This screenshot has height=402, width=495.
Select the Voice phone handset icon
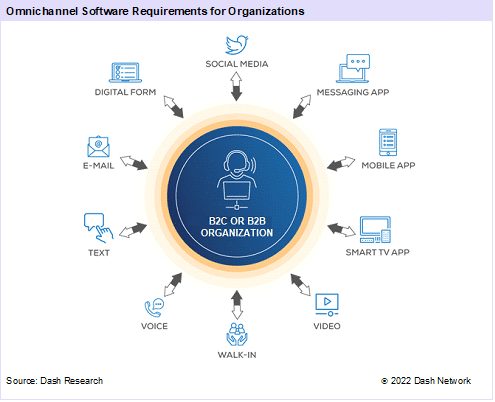pyautogui.click(x=154, y=307)
